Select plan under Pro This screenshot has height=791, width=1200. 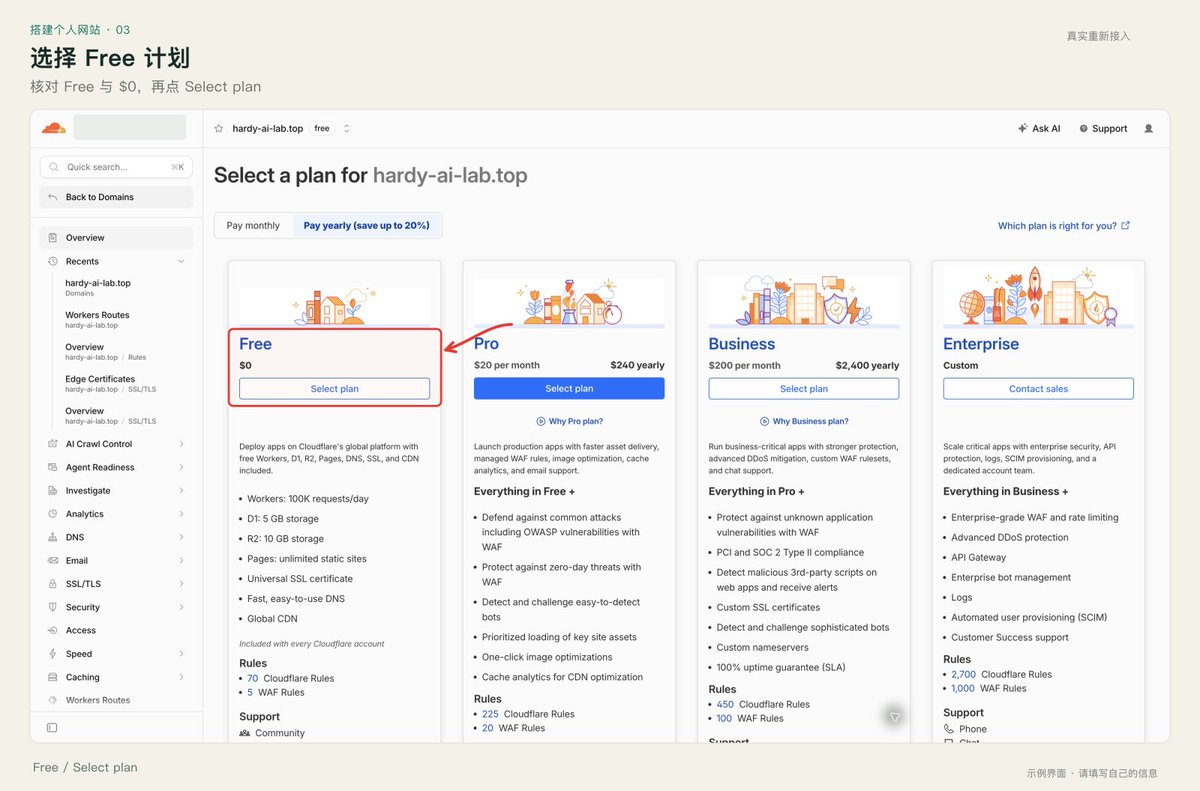569,389
